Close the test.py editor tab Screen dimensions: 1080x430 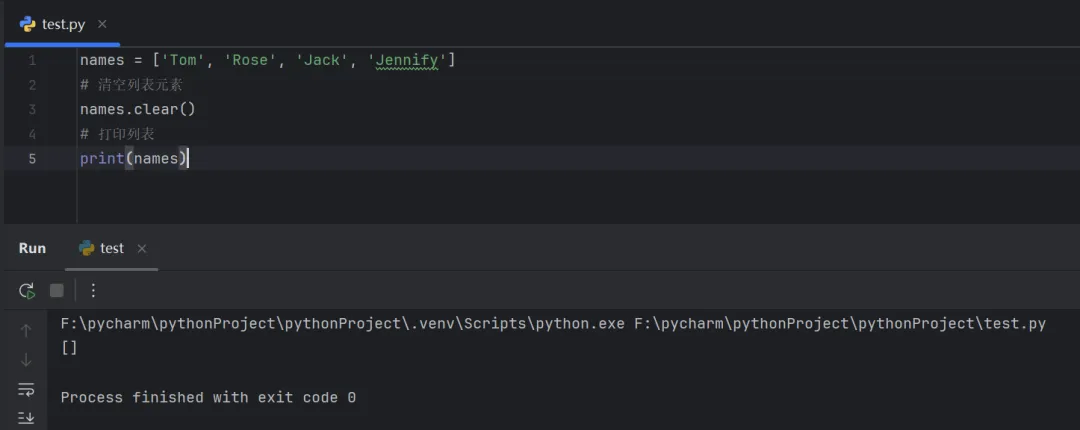click(x=102, y=24)
